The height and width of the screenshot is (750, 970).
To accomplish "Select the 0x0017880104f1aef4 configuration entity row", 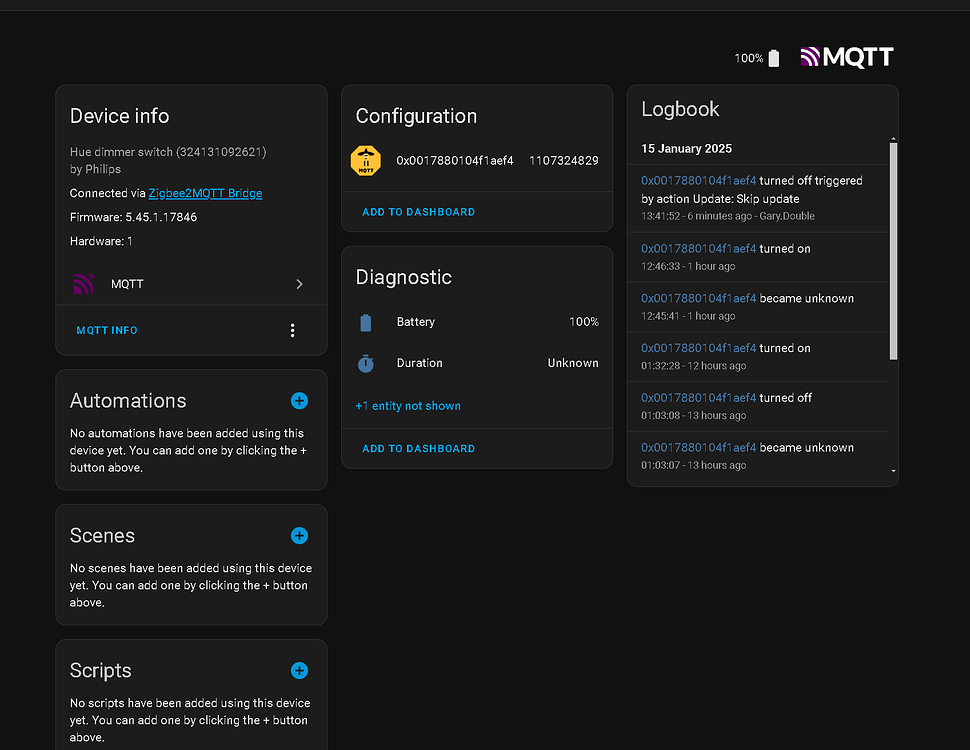I will (x=477, y=161).
